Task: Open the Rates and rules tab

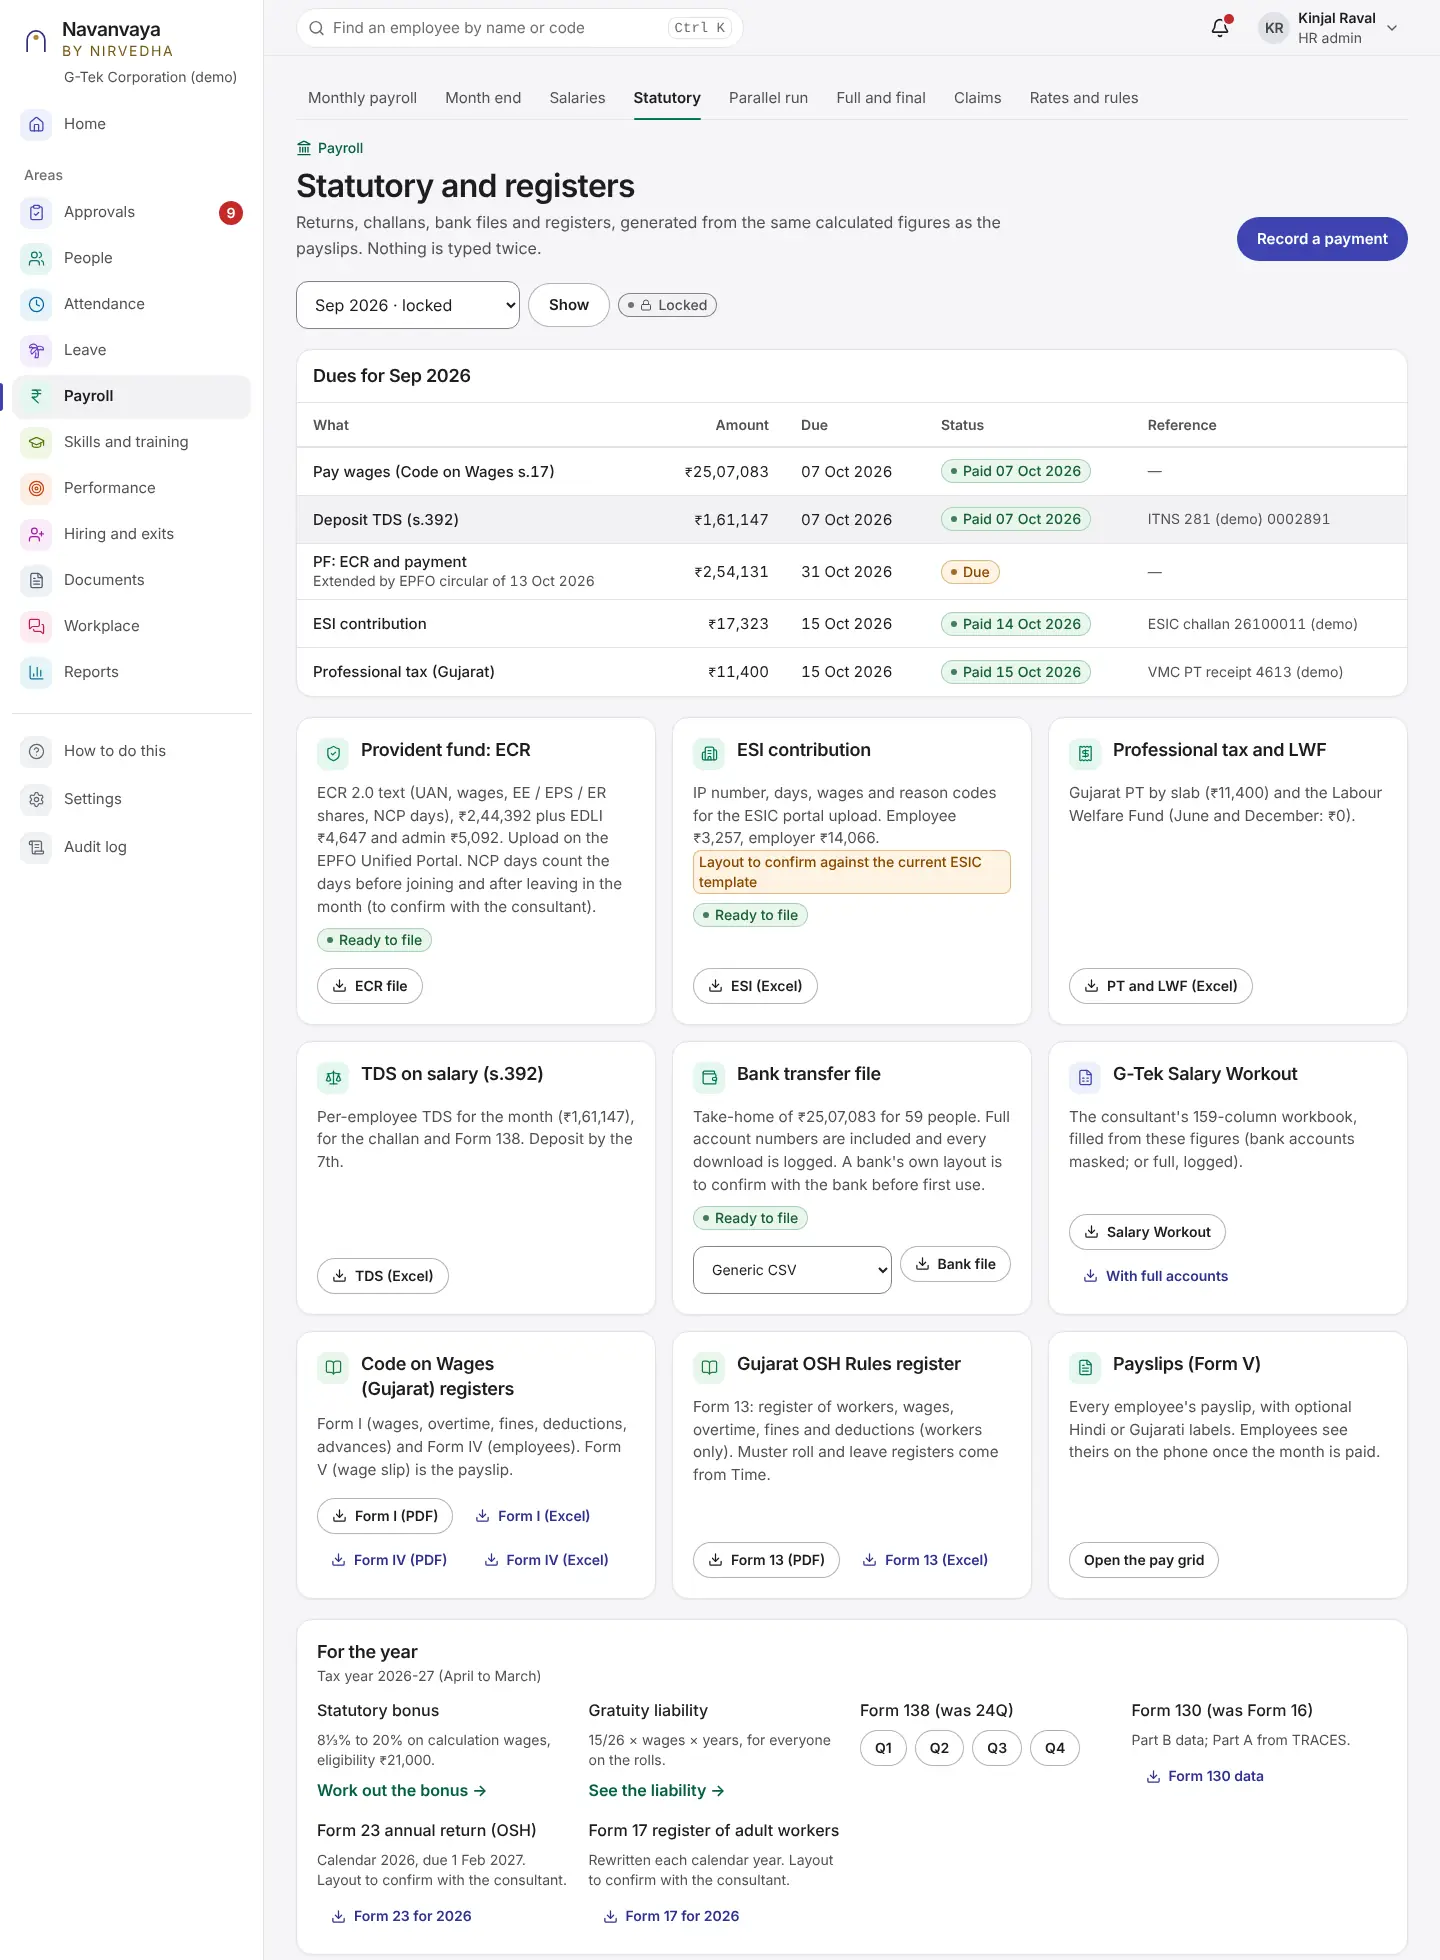Action: pos(1084,98)
